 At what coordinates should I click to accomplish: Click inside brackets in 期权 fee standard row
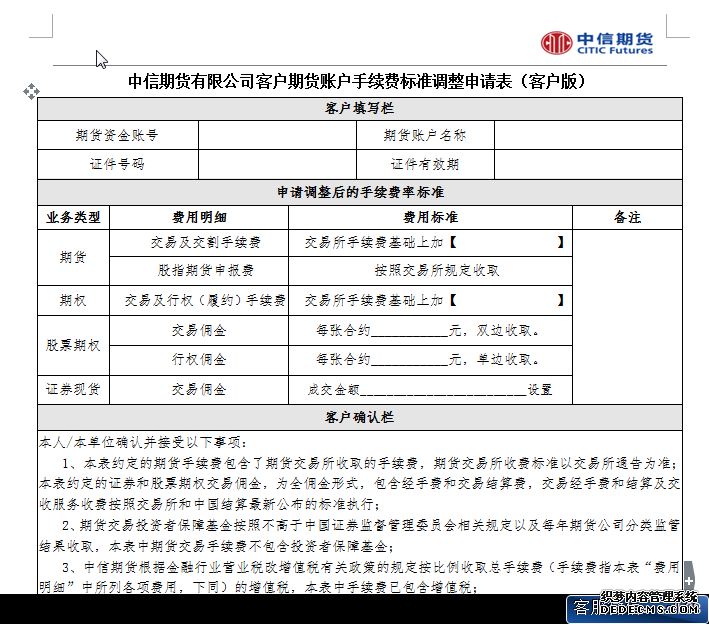pyautogui.click(x=507, y=300)
